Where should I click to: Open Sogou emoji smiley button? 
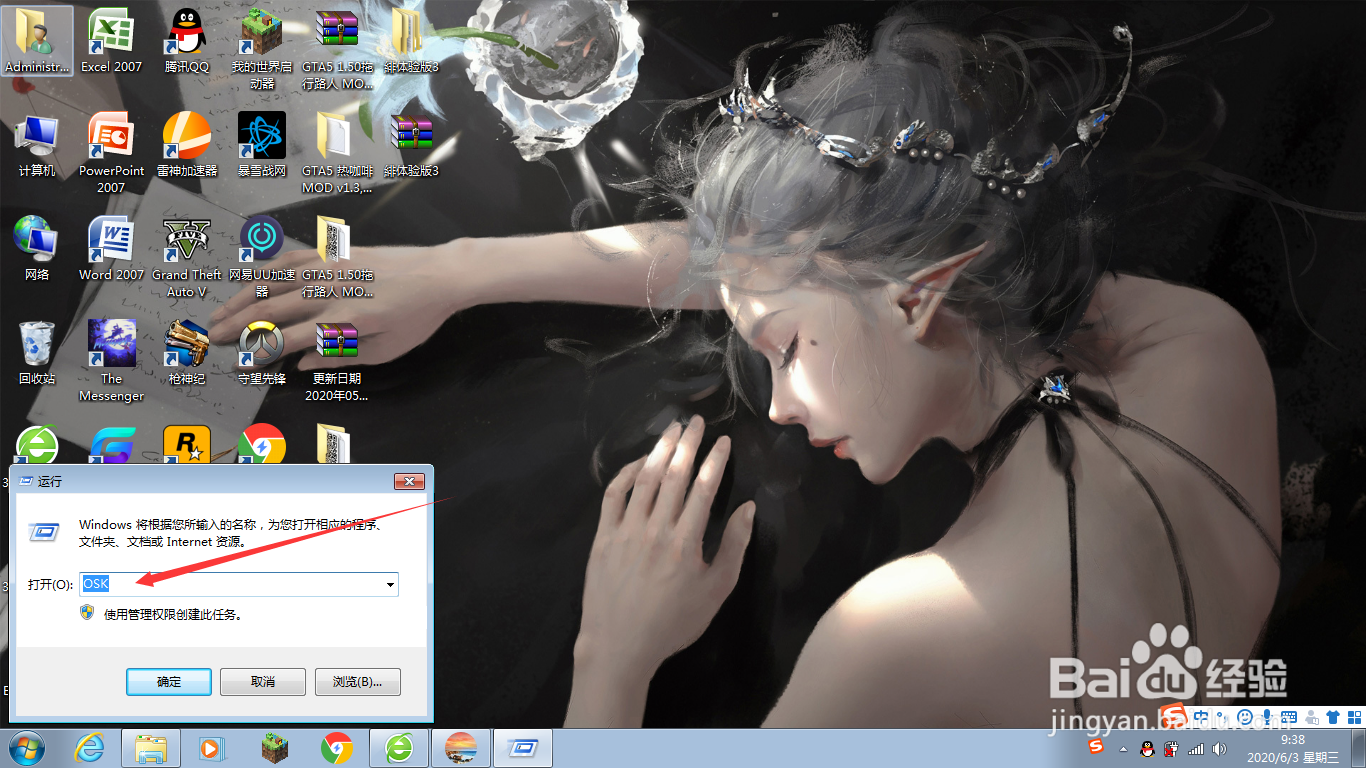click(x=1245, y=717)
